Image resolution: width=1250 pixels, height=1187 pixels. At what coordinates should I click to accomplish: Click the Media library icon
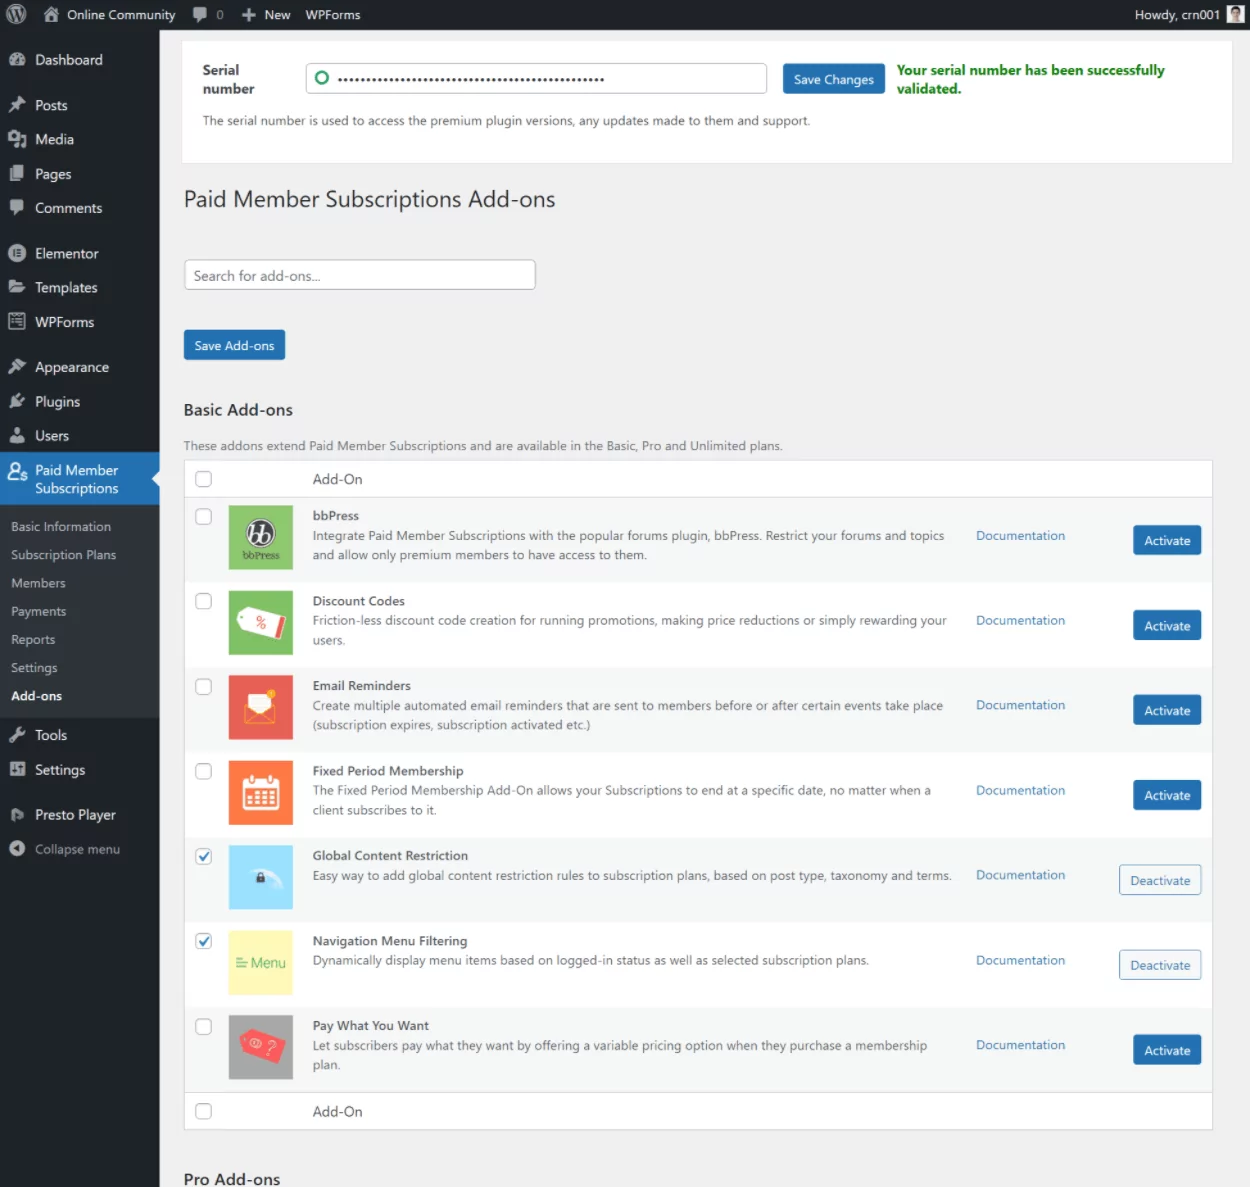[17, 139]
